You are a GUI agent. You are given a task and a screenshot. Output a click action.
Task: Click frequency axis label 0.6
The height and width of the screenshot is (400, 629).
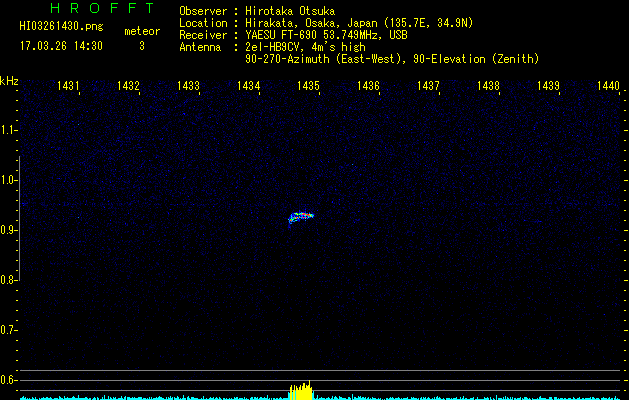[8, 380]
